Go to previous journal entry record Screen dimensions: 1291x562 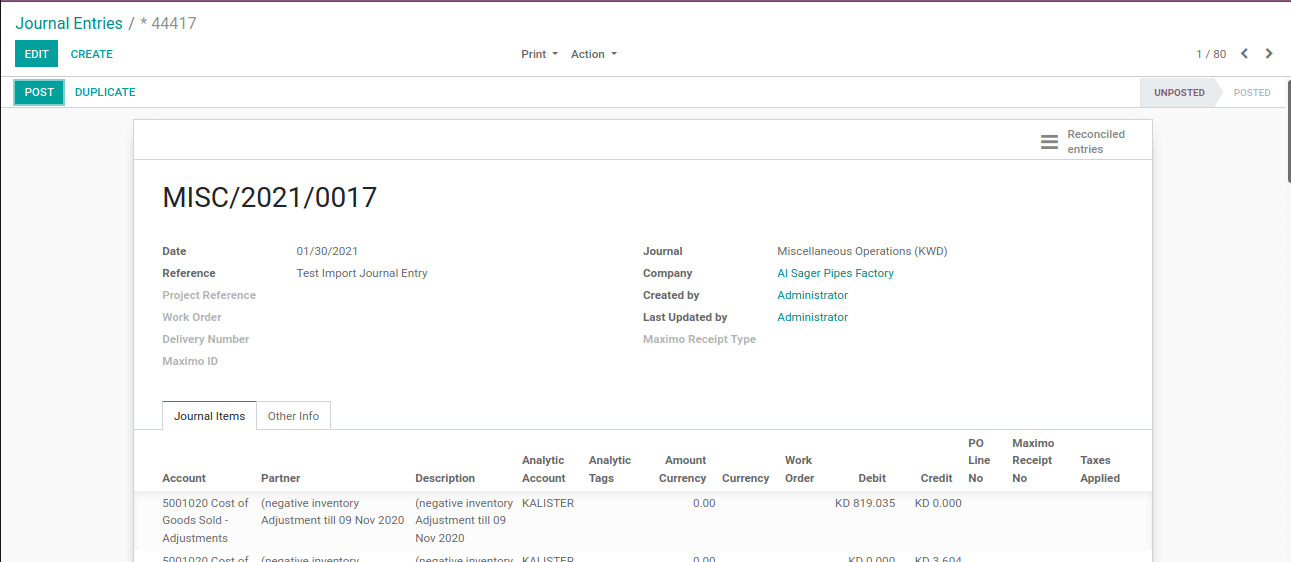(1245, 54)
